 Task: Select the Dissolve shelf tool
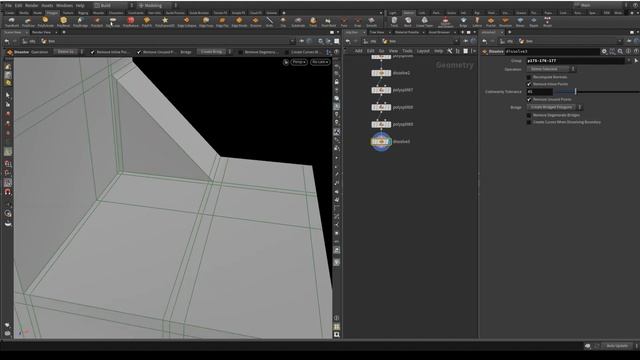tap(256, 22)
